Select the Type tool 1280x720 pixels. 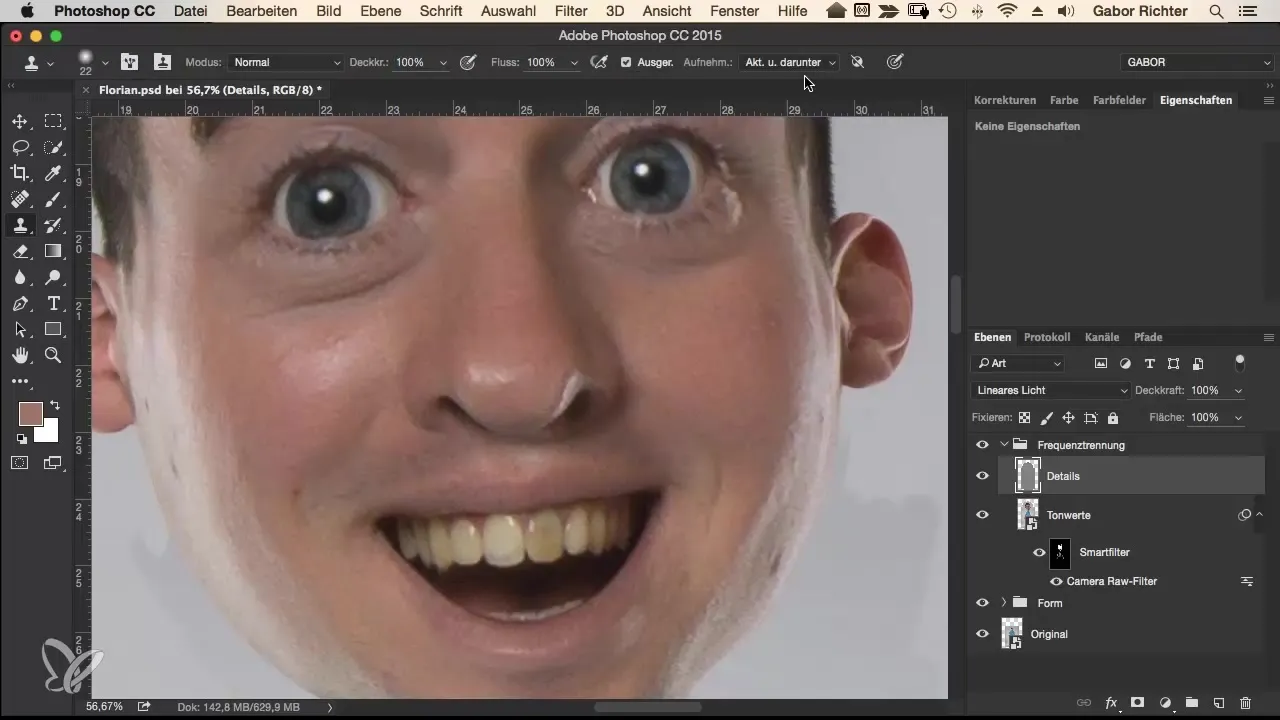[53, 303]
